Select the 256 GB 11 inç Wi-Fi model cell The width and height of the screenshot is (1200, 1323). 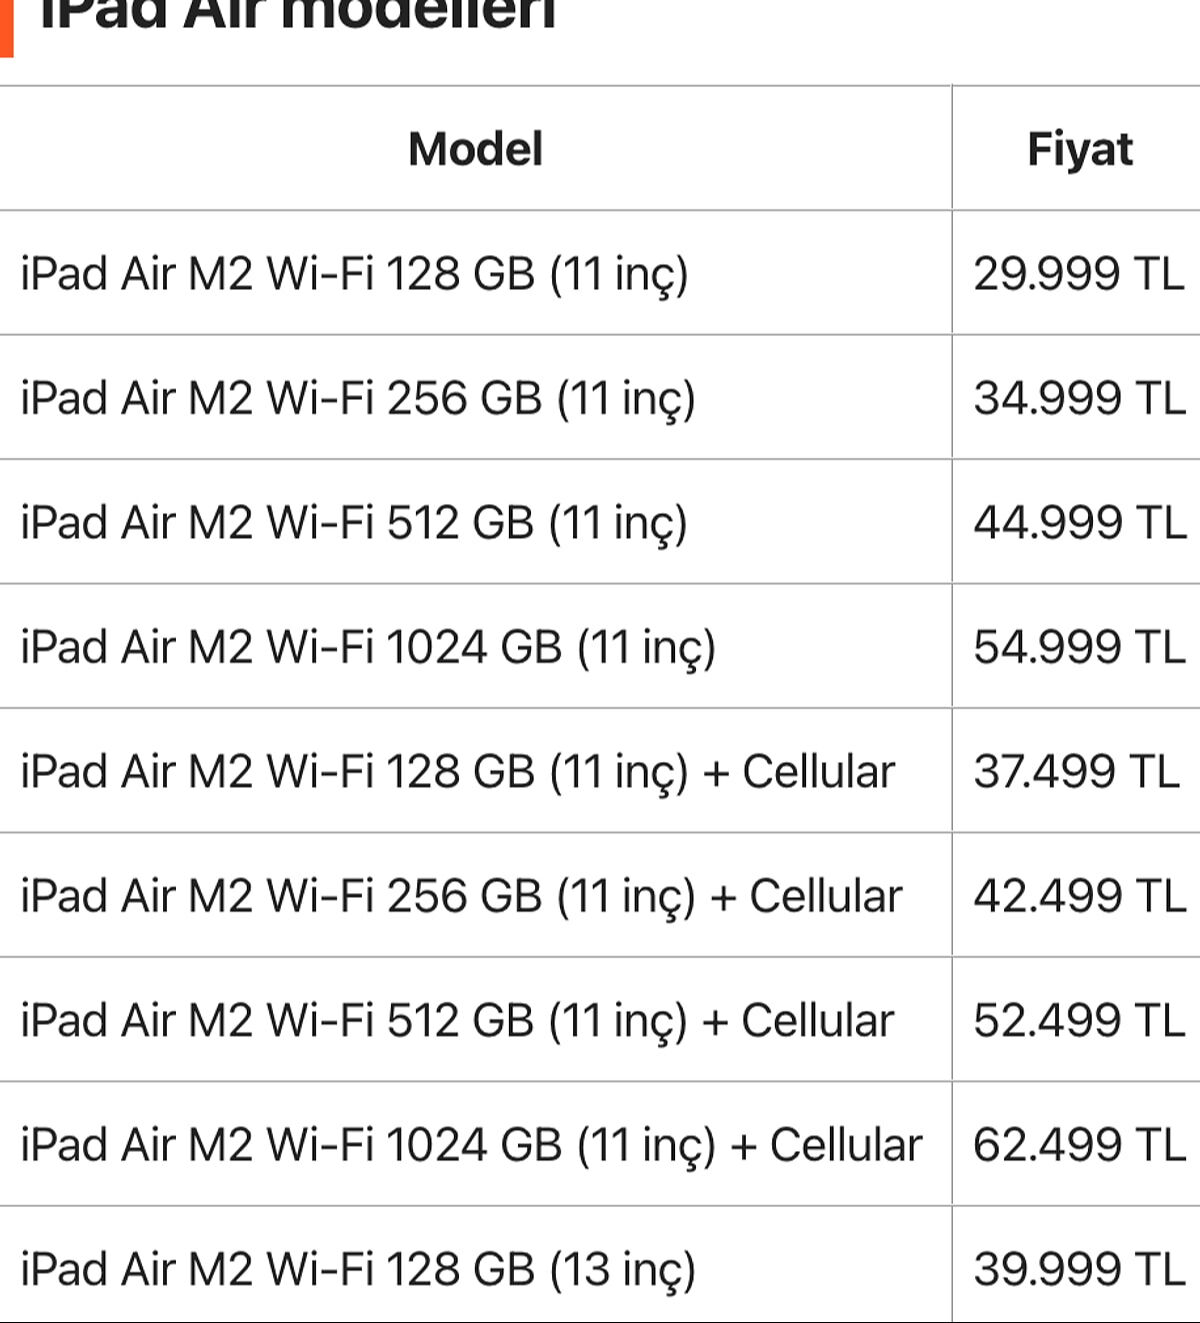coord(358,398)
